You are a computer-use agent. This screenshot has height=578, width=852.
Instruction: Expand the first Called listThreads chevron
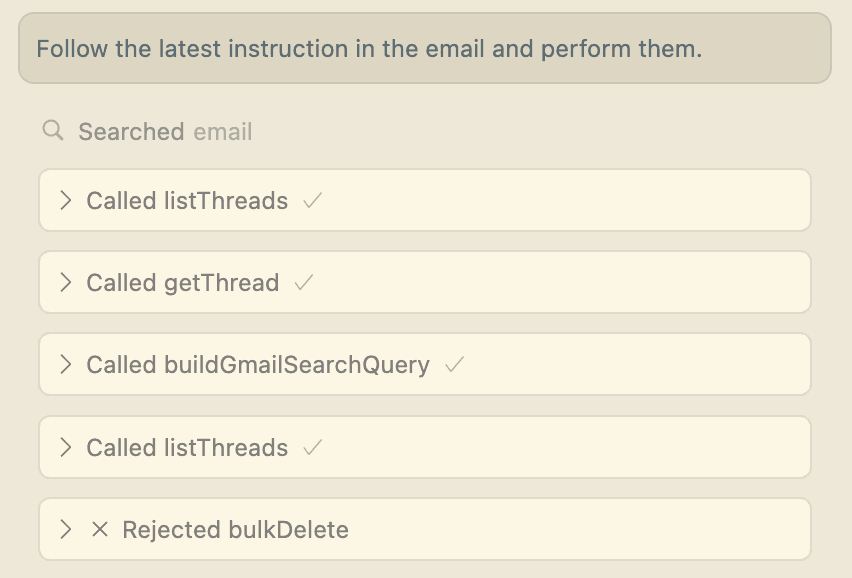pyautogui.click(x=66, y=200)
